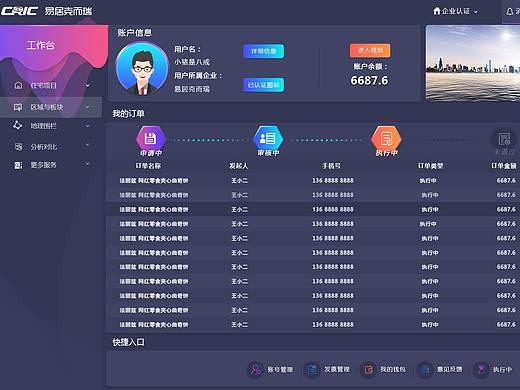Click the 订单名称 column header
The height and width of the screenshot is (390, 520).
(148, 166)
